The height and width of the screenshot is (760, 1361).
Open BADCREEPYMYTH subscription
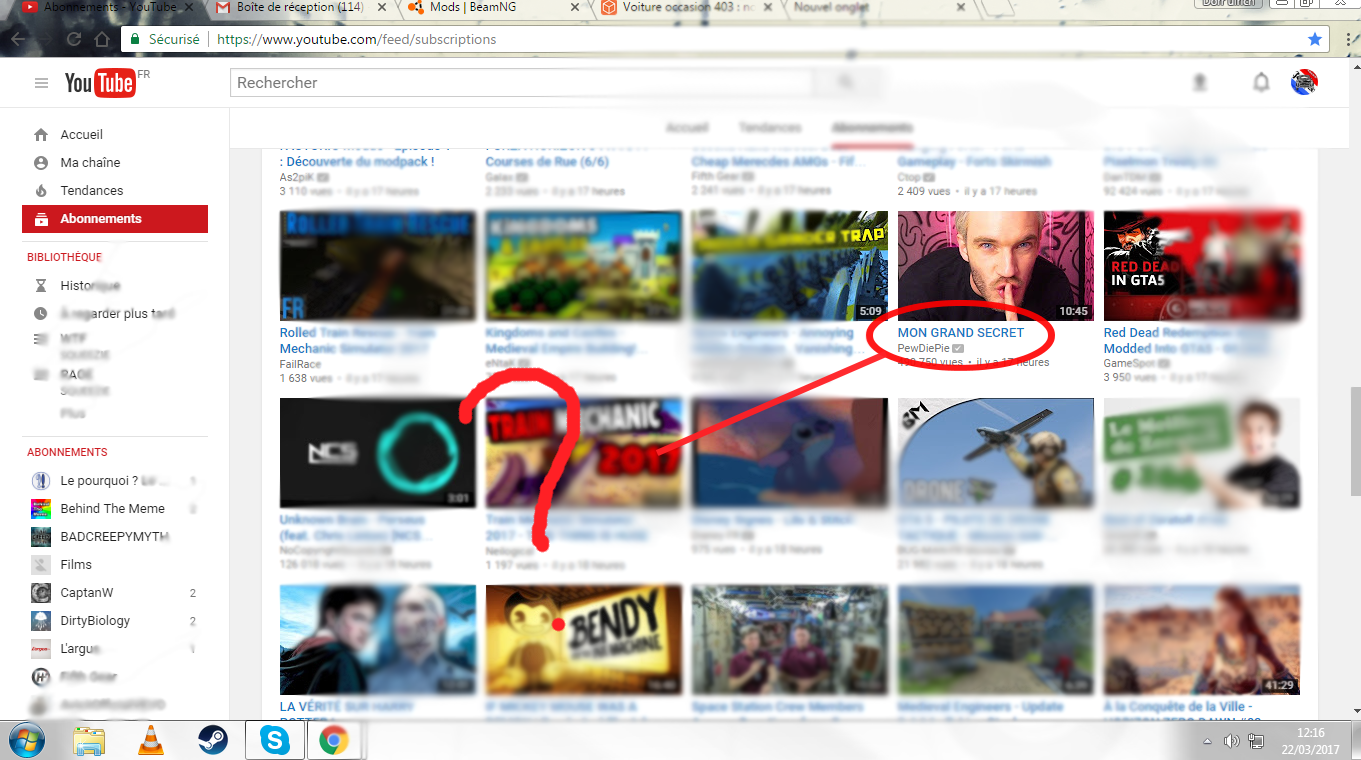point(115,537)
